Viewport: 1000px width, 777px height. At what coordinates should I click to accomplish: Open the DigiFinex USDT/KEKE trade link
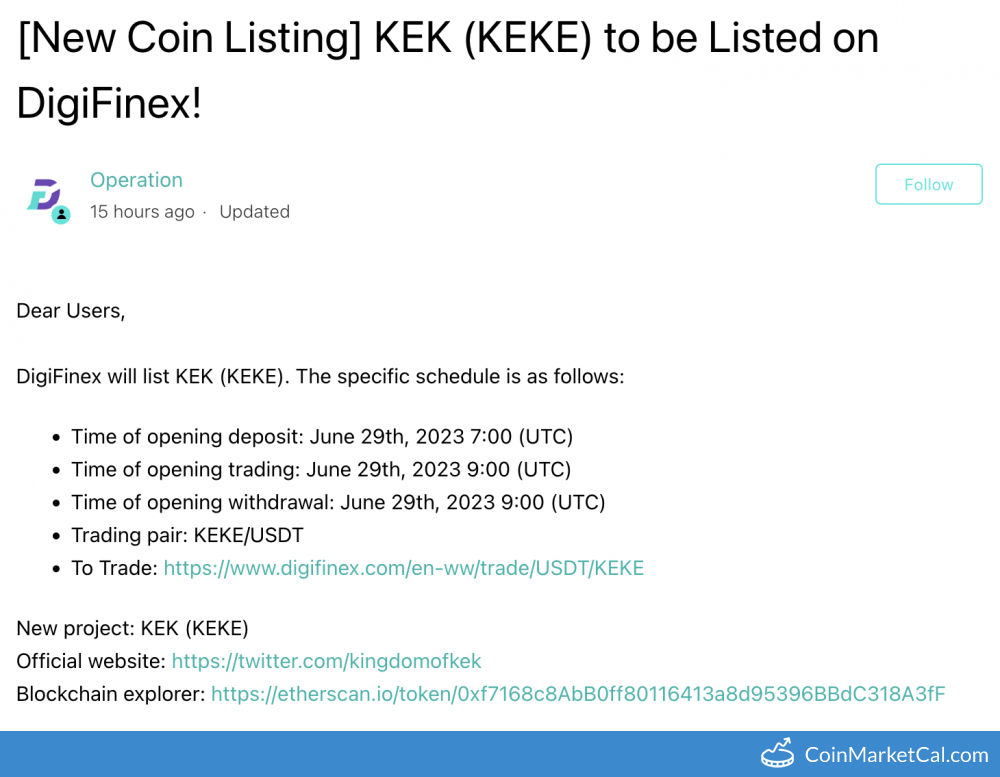click(x=403, y=568)
